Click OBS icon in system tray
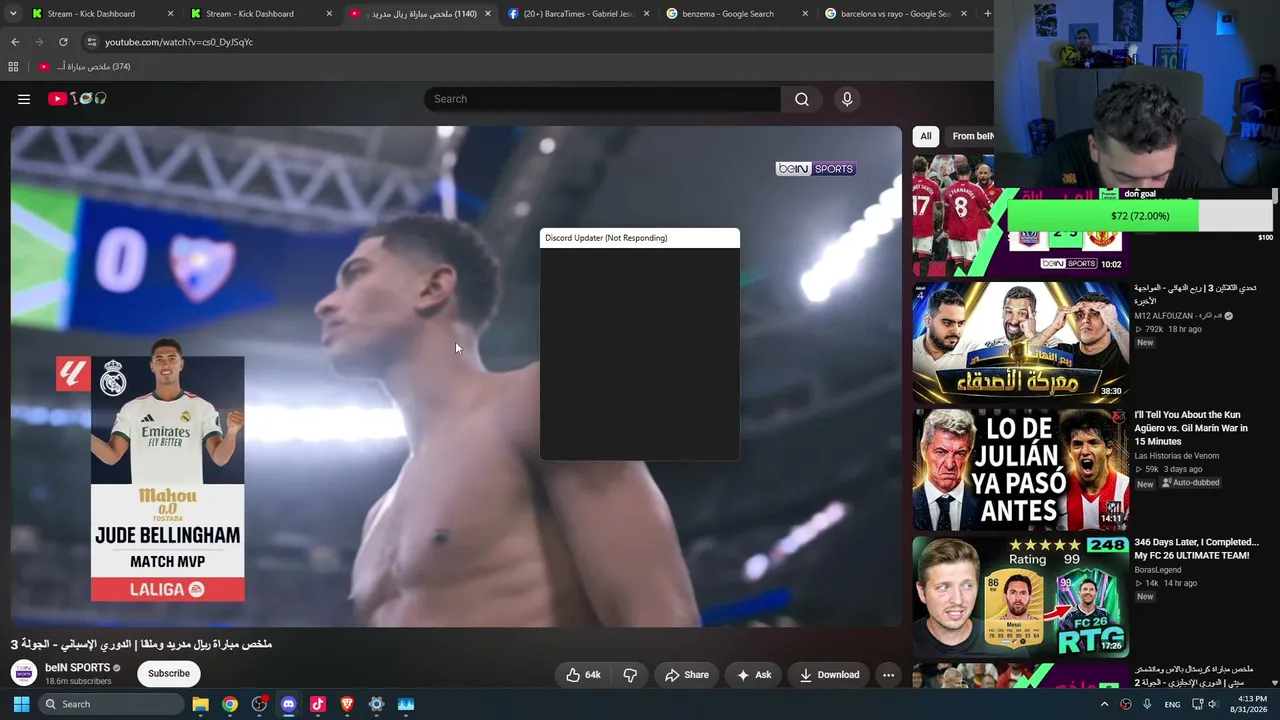This screenshot has width=1280, height=720. tap(1126, 704)
